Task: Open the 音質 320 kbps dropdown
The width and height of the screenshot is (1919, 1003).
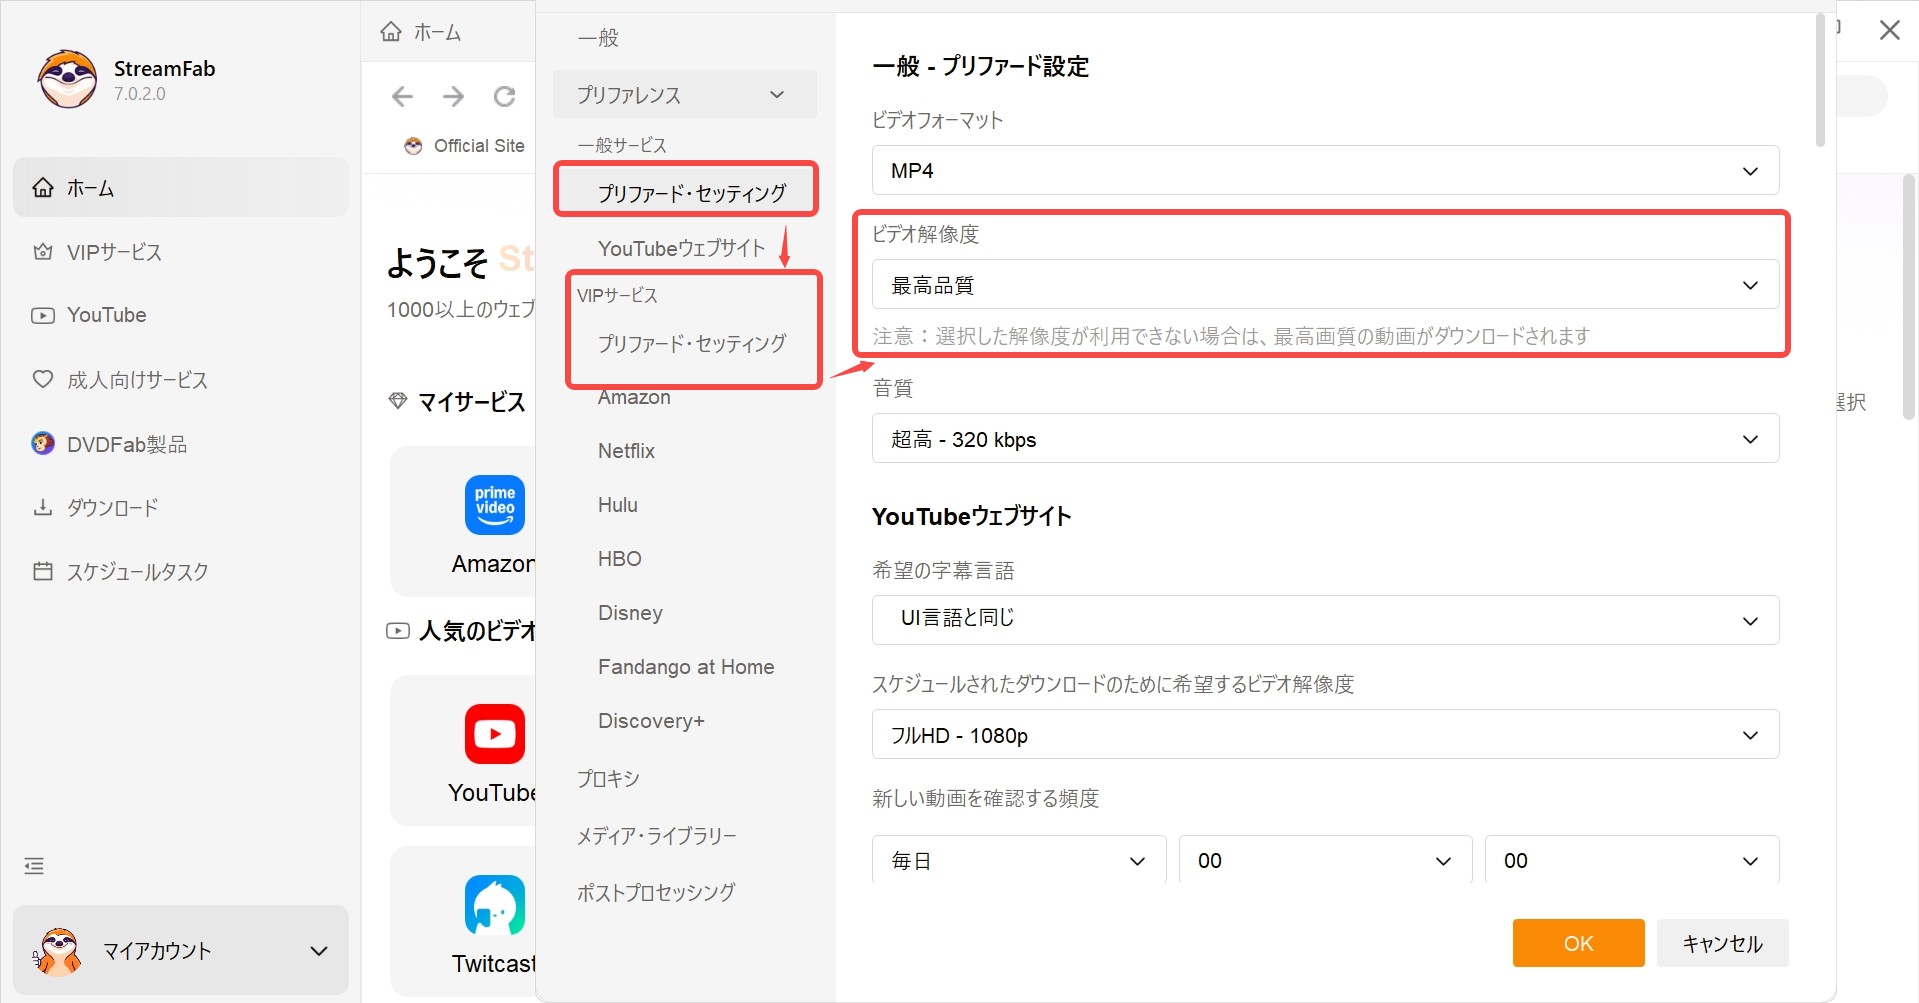Action: click(1325, 439)
